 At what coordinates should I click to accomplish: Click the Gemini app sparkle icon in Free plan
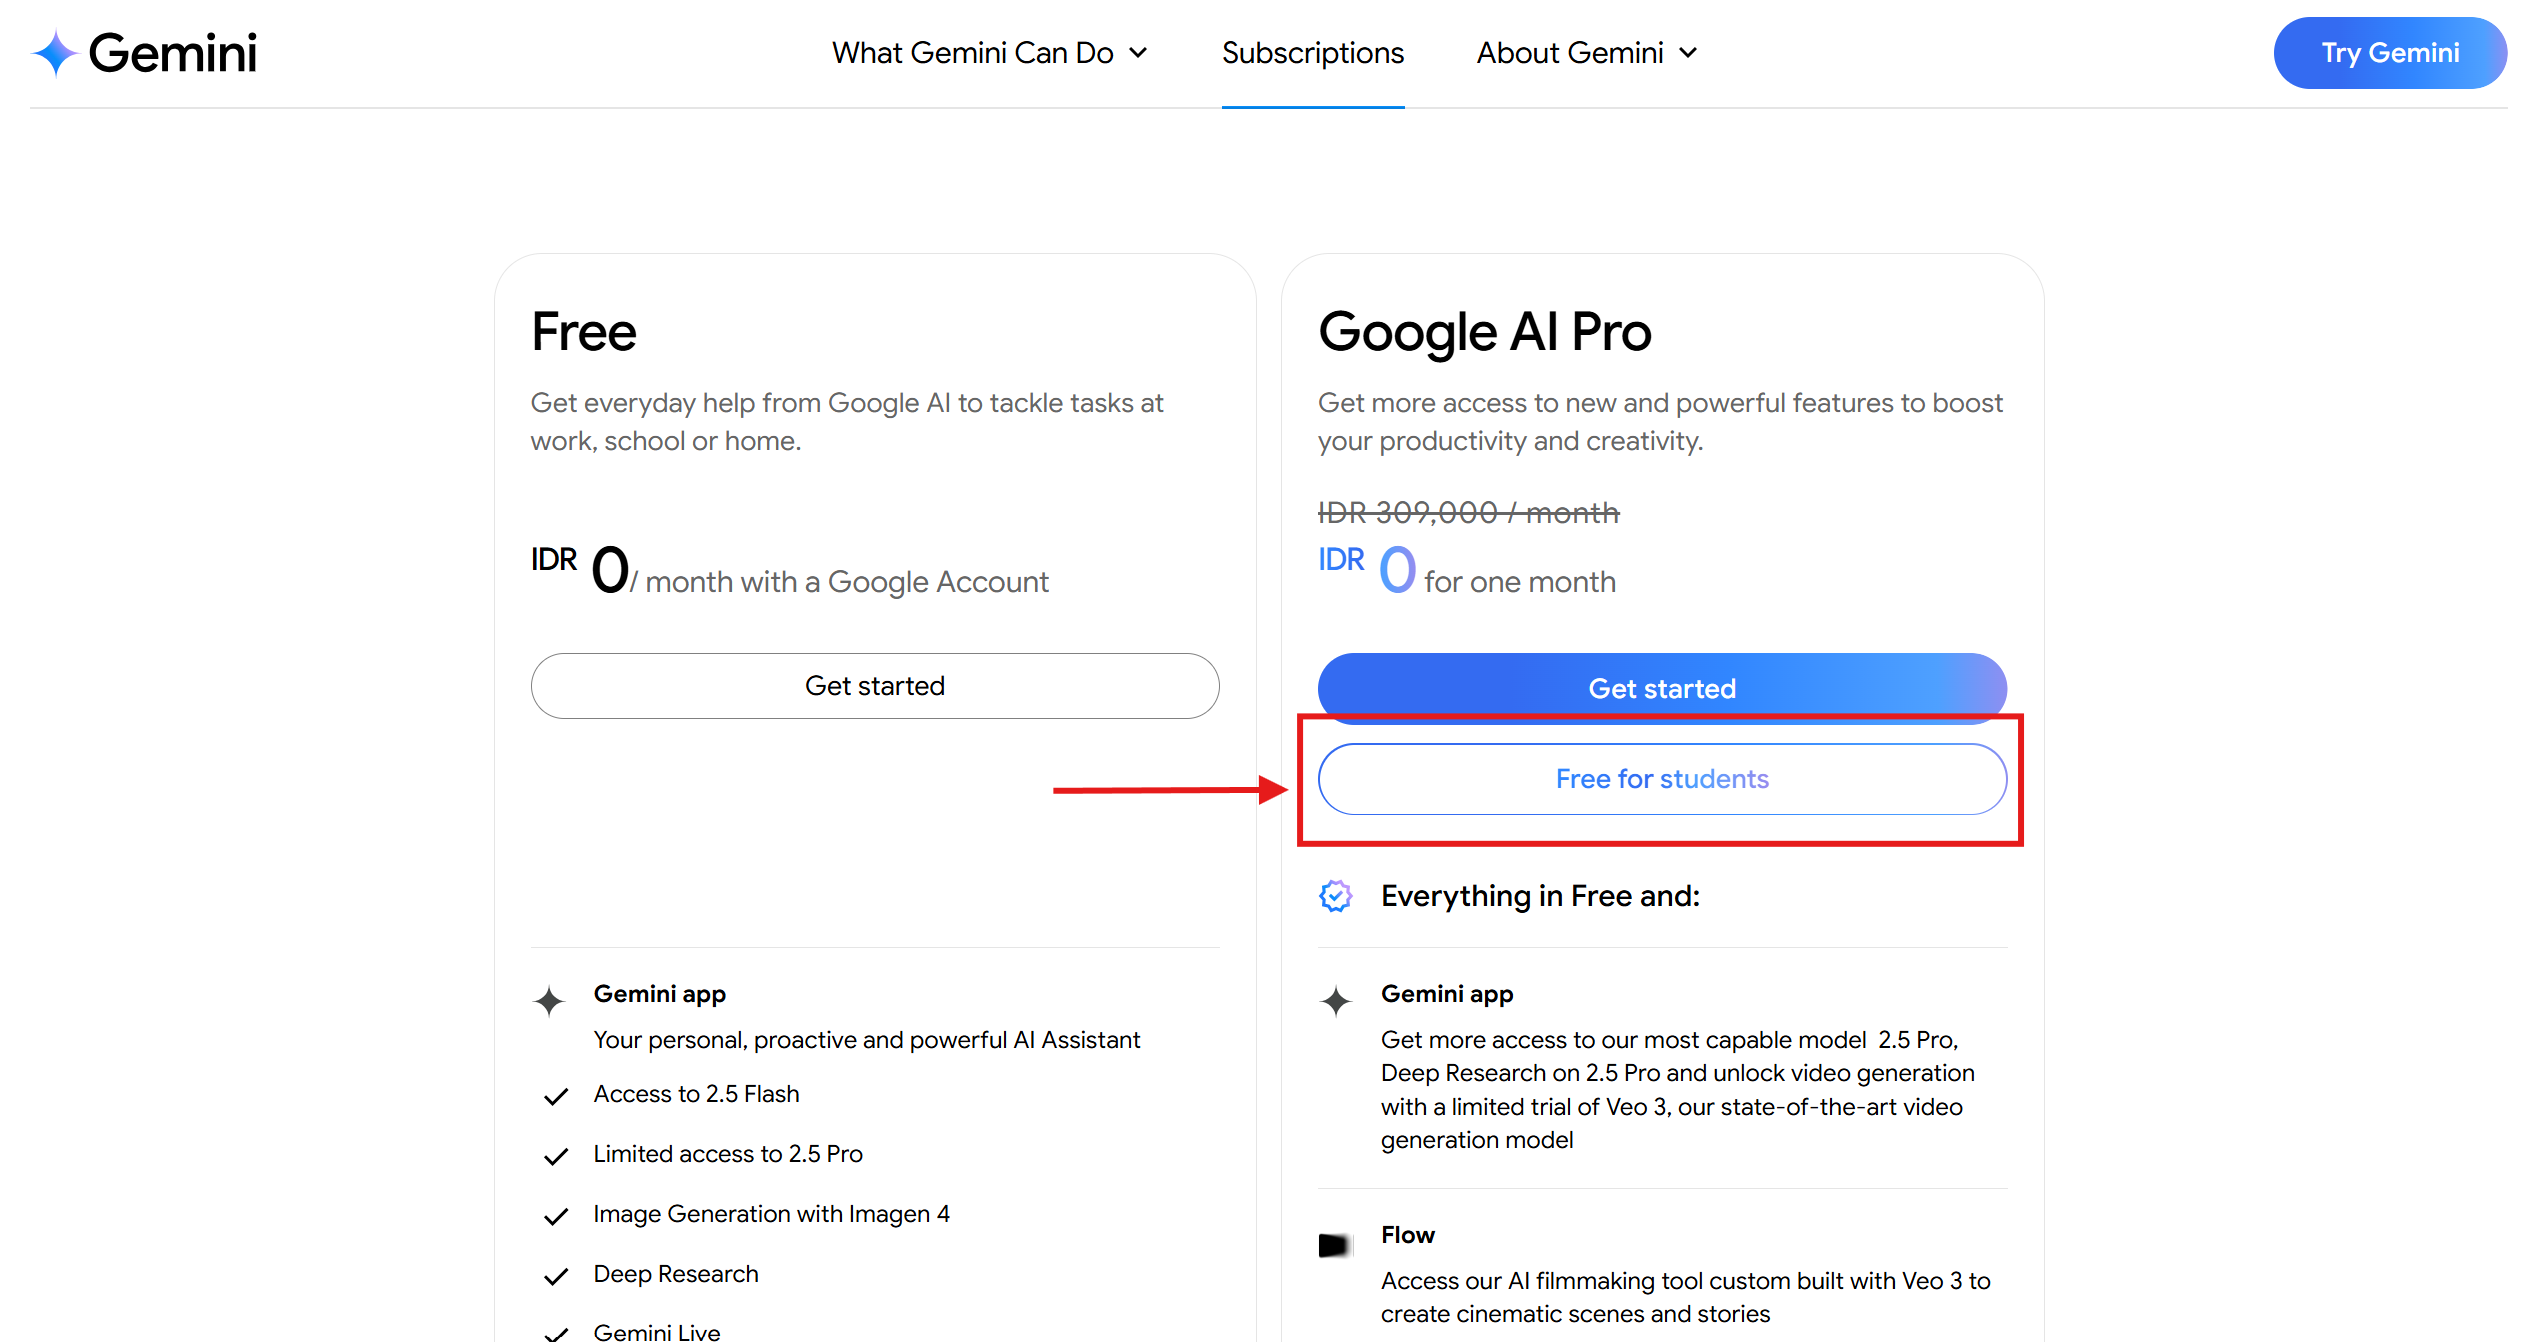coord(549,1000)
